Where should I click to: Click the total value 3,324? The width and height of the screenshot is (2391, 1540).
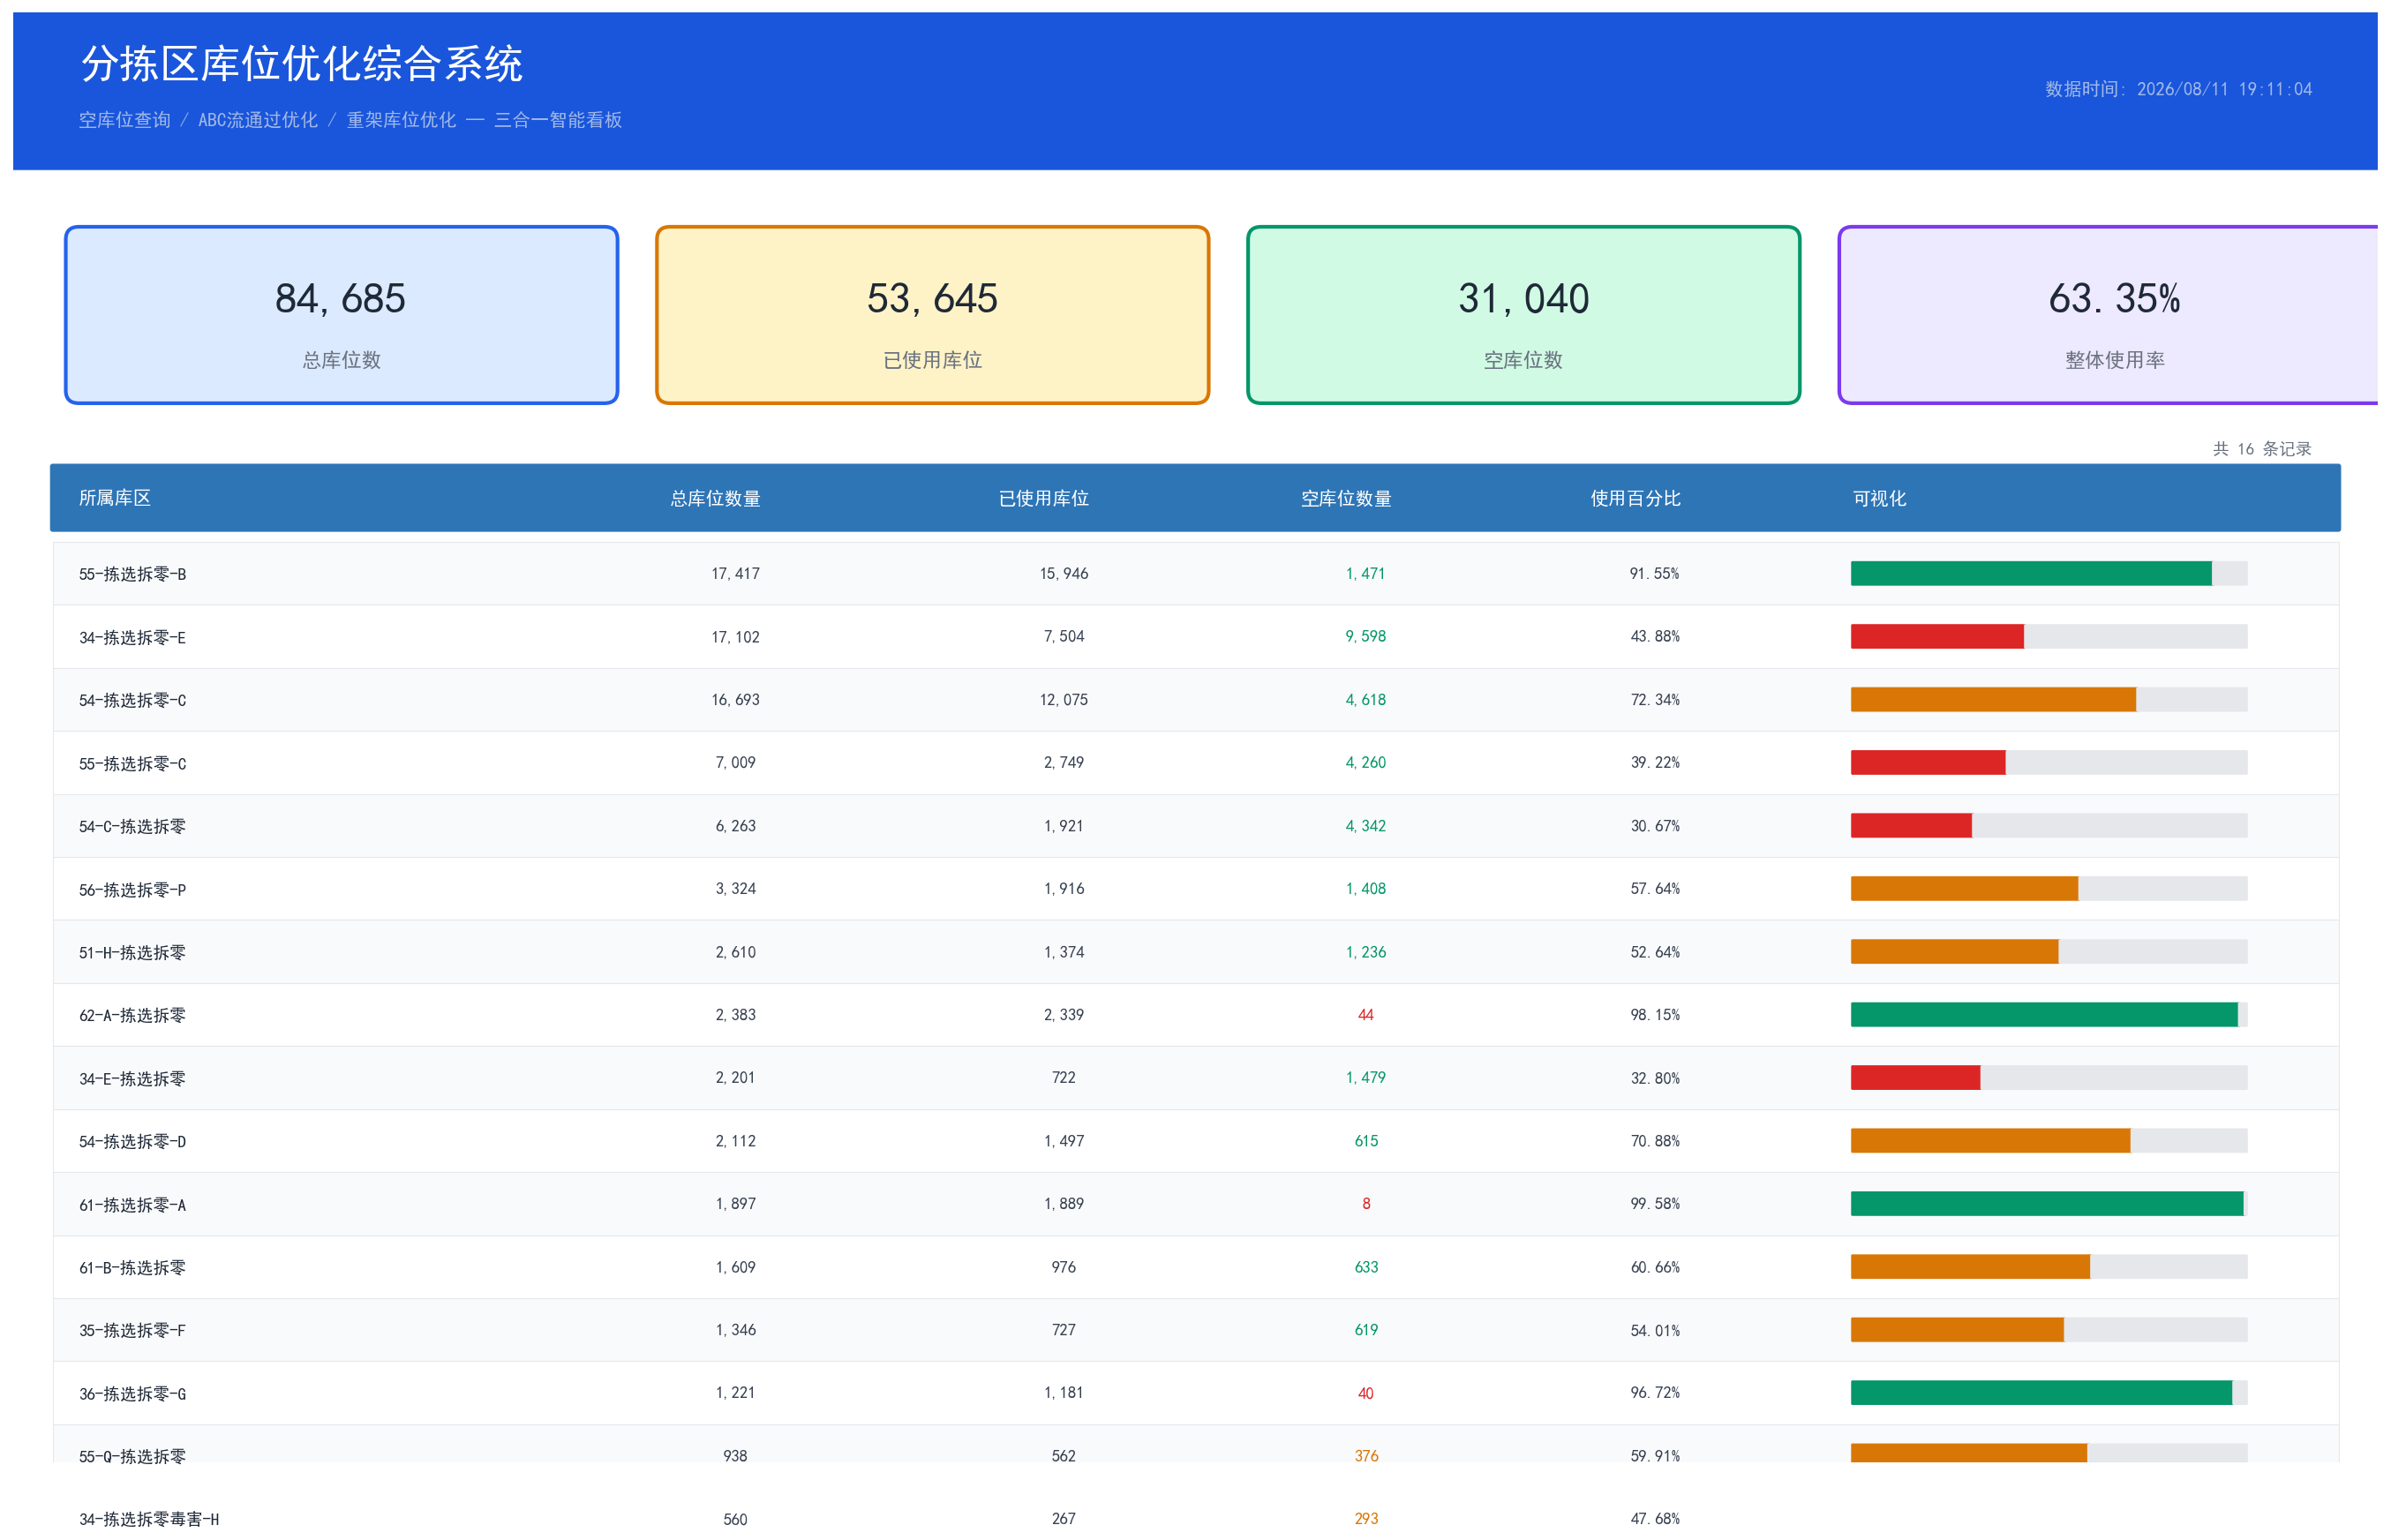[735, 888]
